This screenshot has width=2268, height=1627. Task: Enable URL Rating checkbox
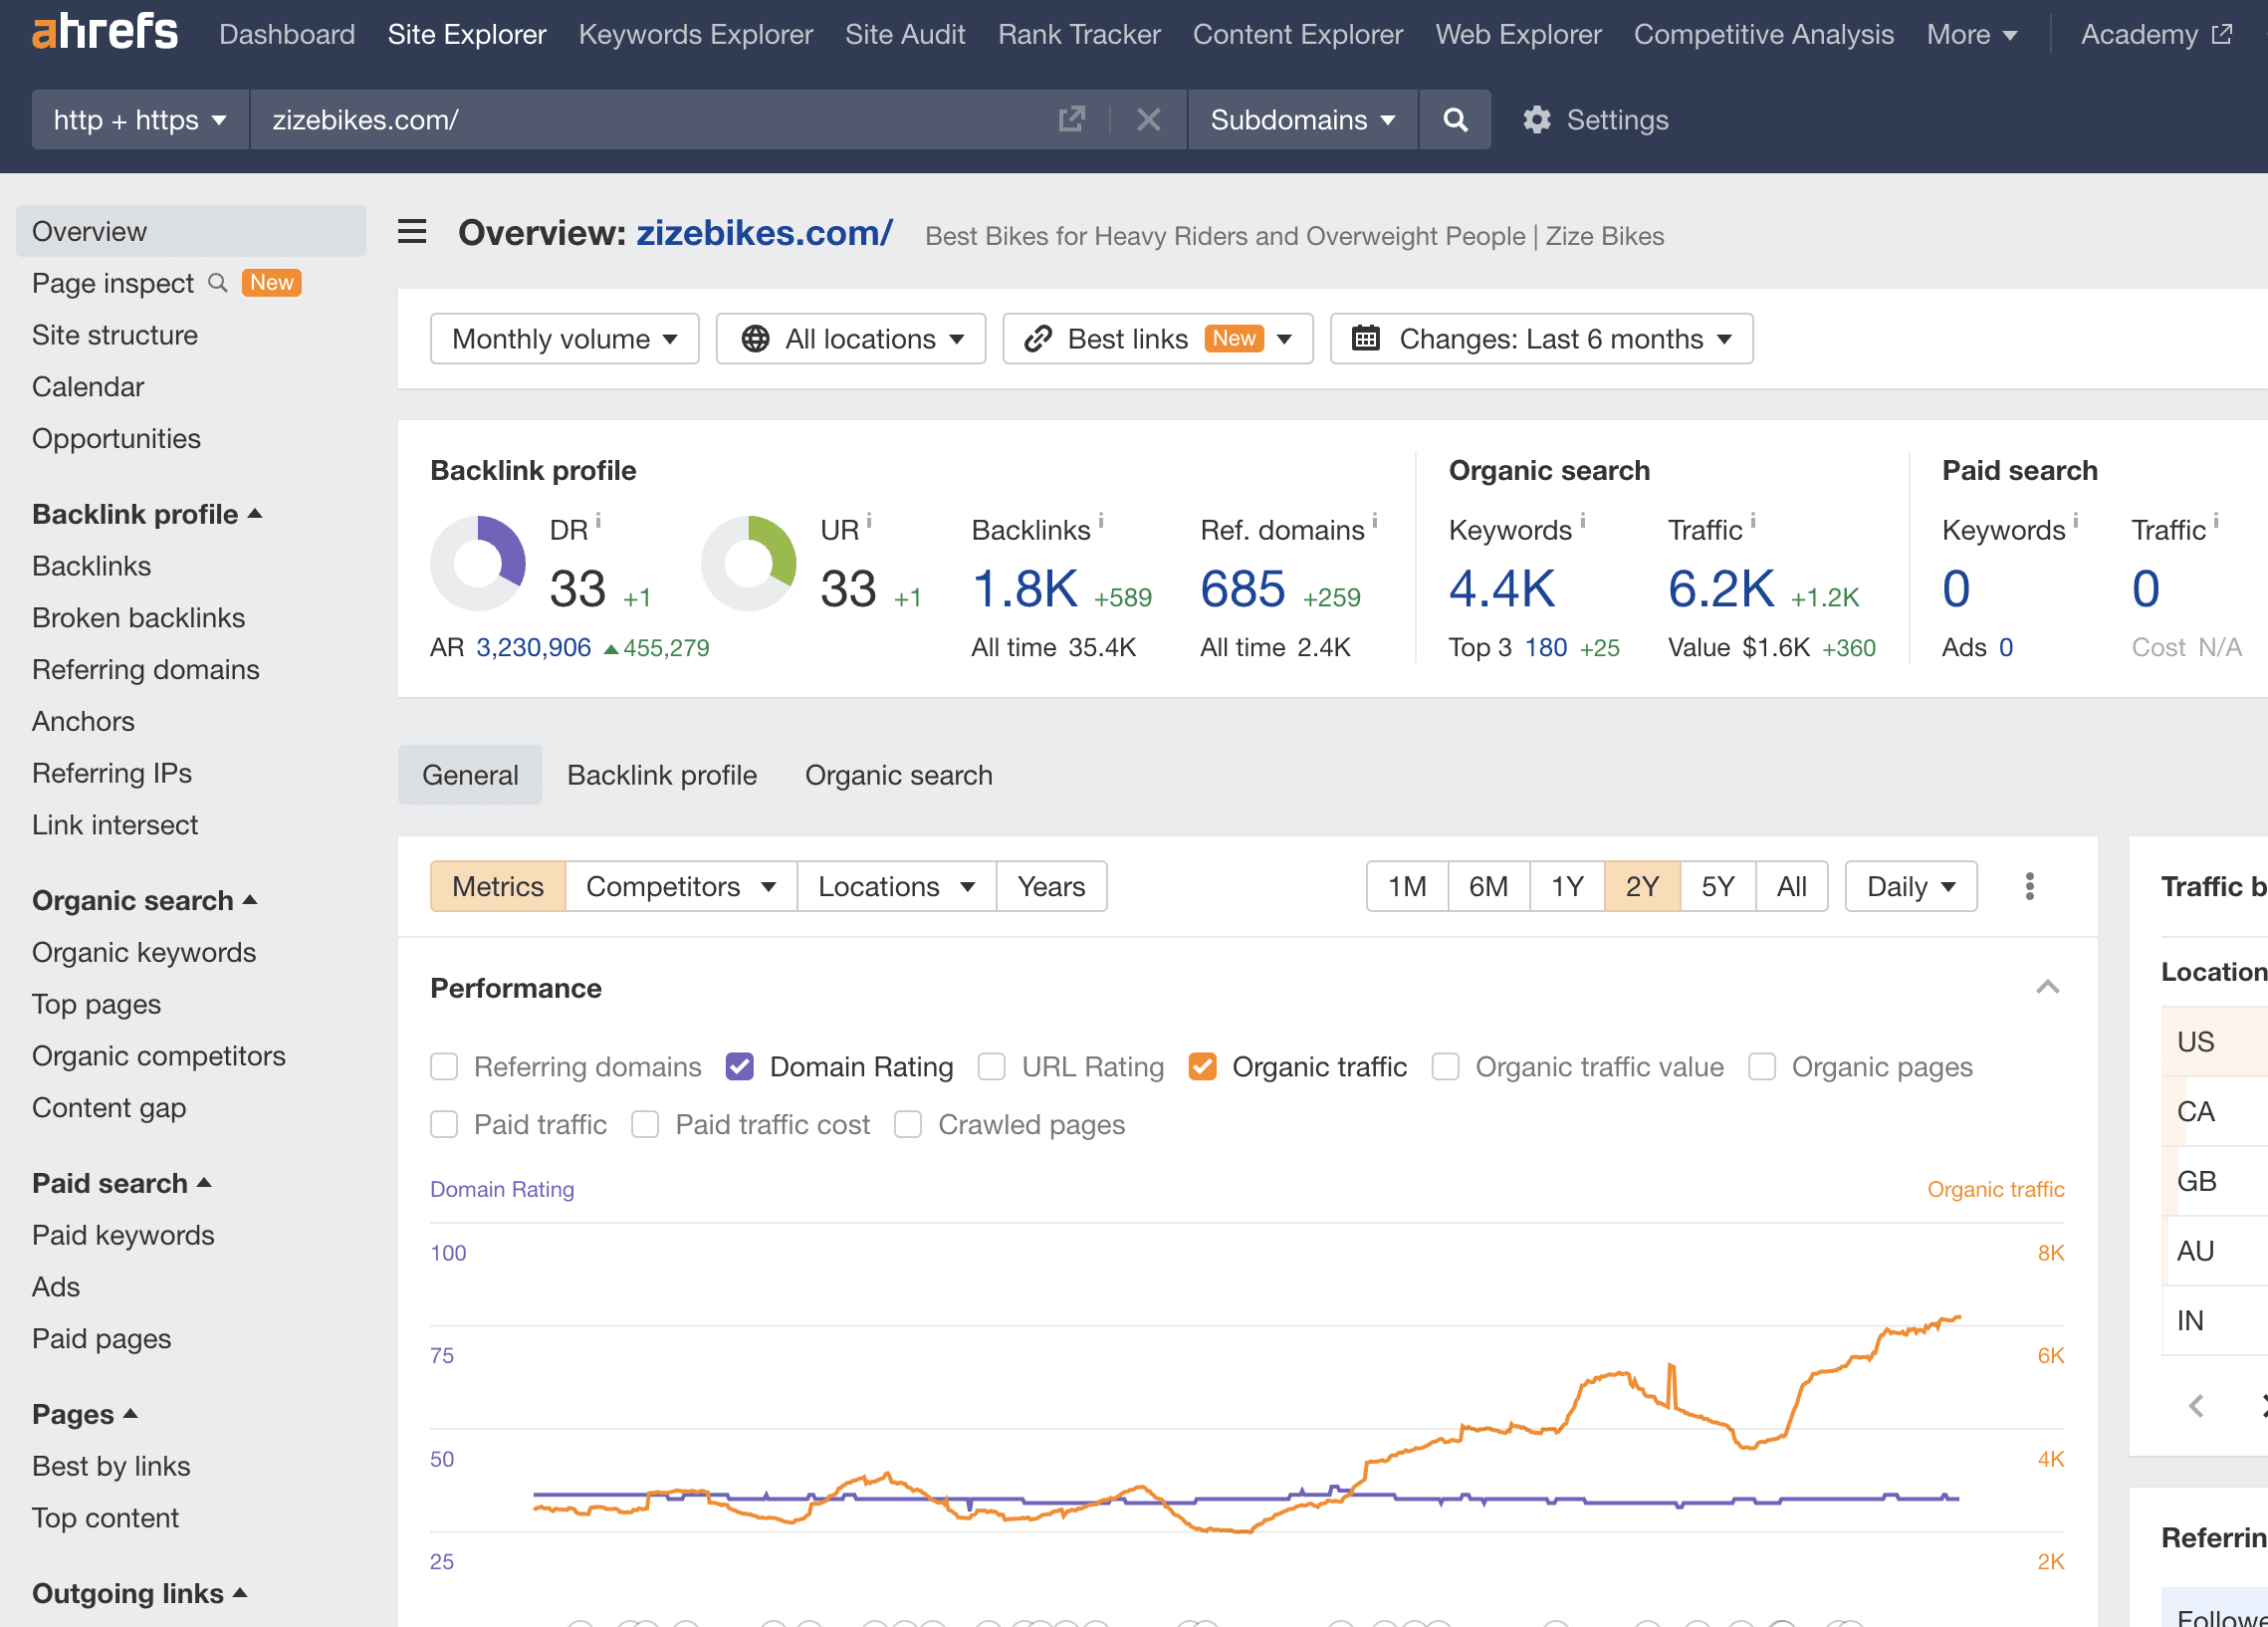pos(992,1067)
